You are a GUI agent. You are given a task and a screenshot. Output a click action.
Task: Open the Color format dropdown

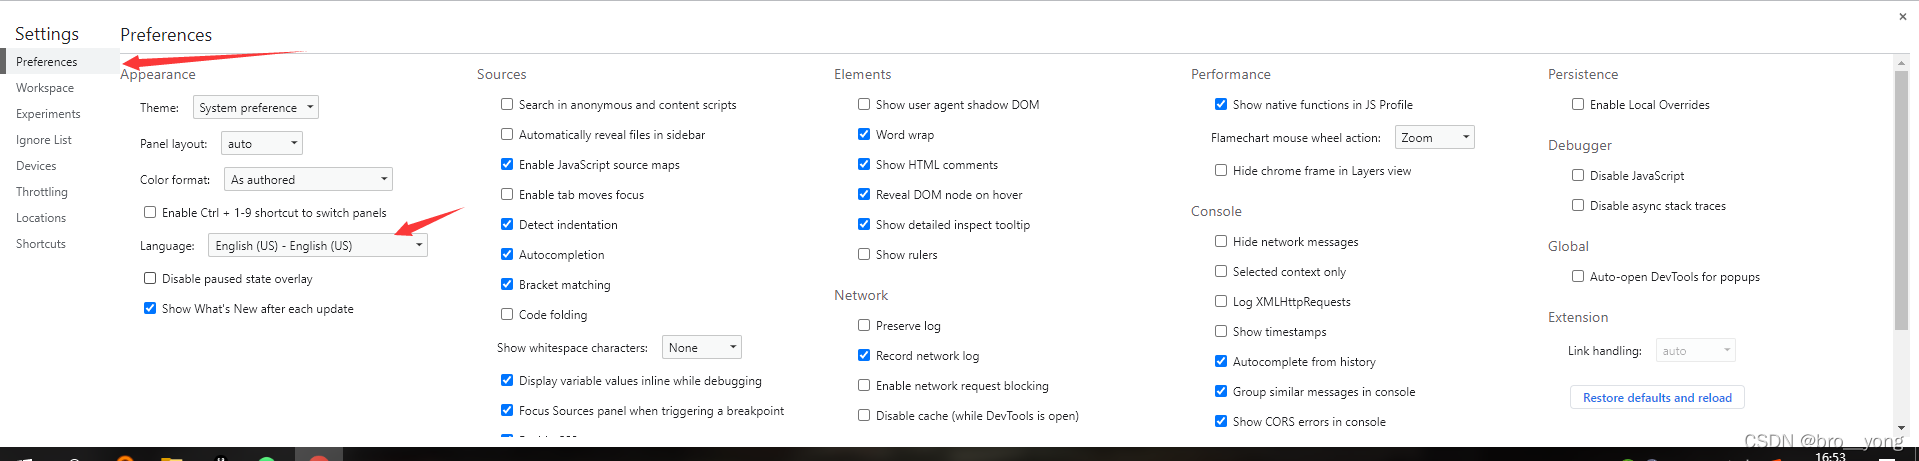(308, 180)
